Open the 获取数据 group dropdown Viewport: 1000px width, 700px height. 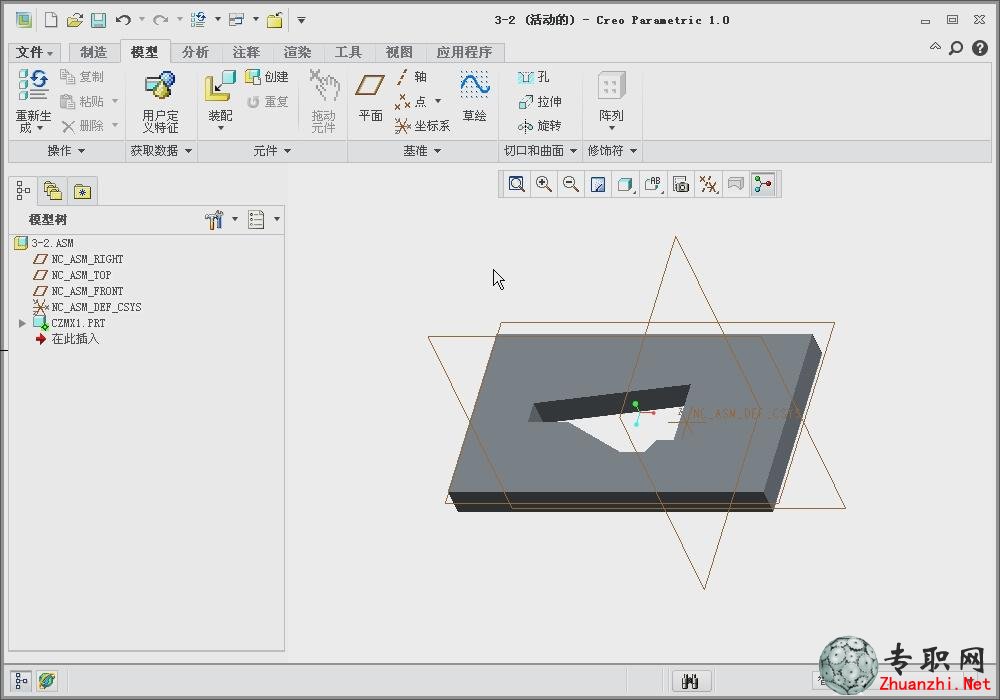click(x=161, y=151)
